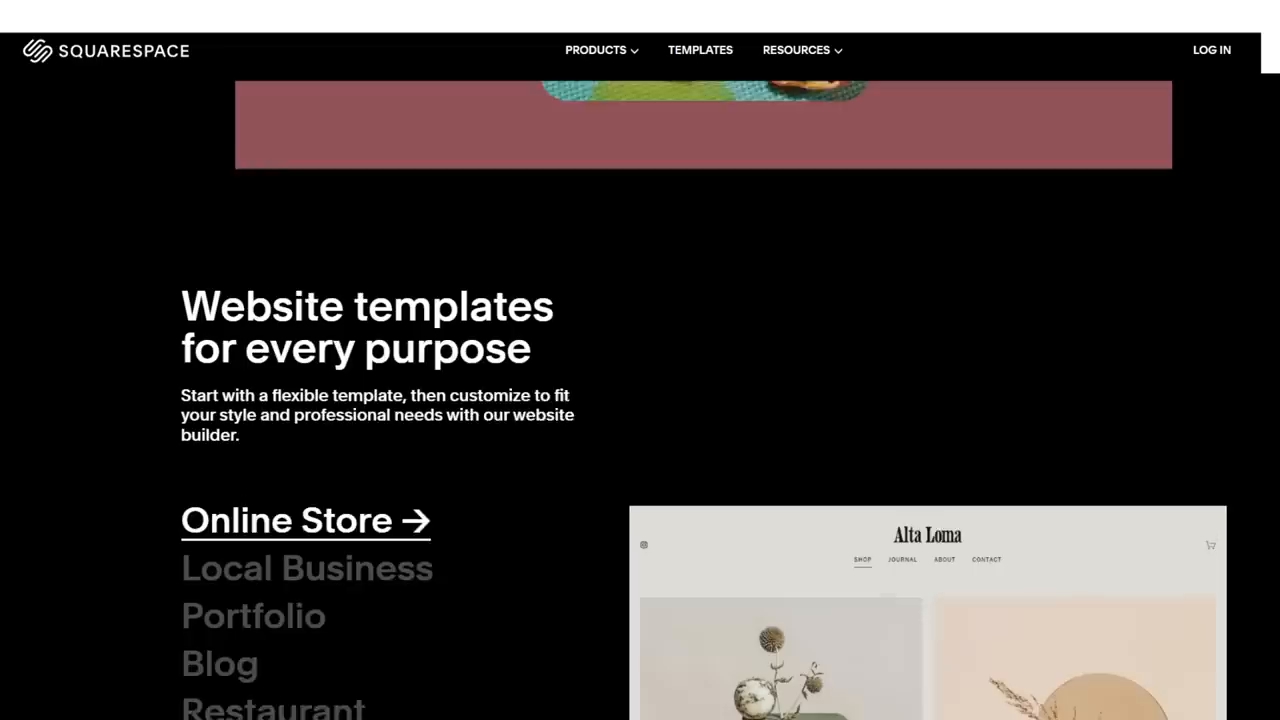The height and width of the screenshot is (720, 1280).
Task: Choose the Blog template category
Action: point(220,665)
